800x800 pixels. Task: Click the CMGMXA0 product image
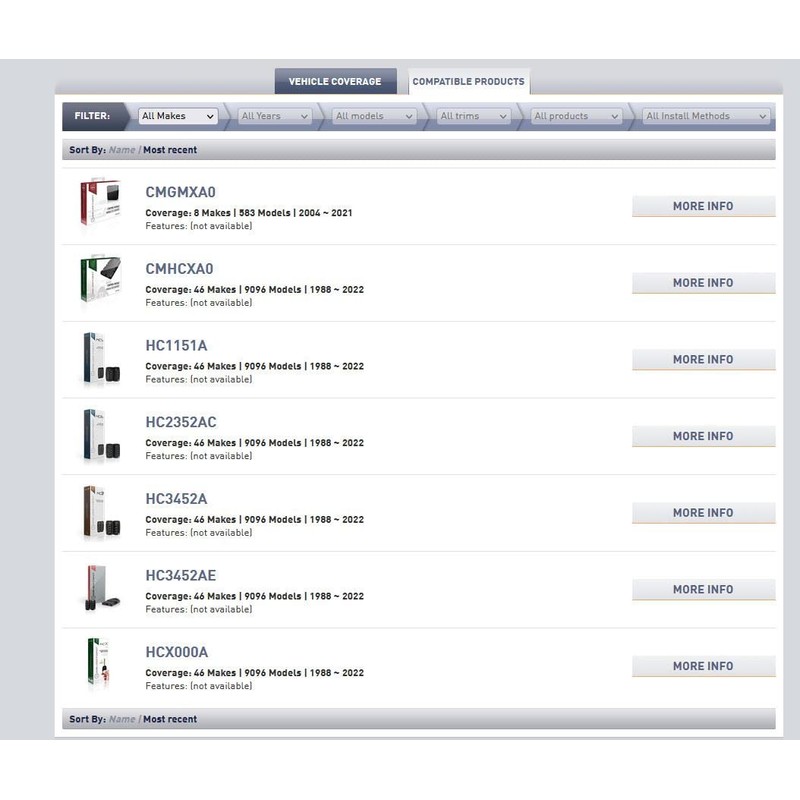101,202
